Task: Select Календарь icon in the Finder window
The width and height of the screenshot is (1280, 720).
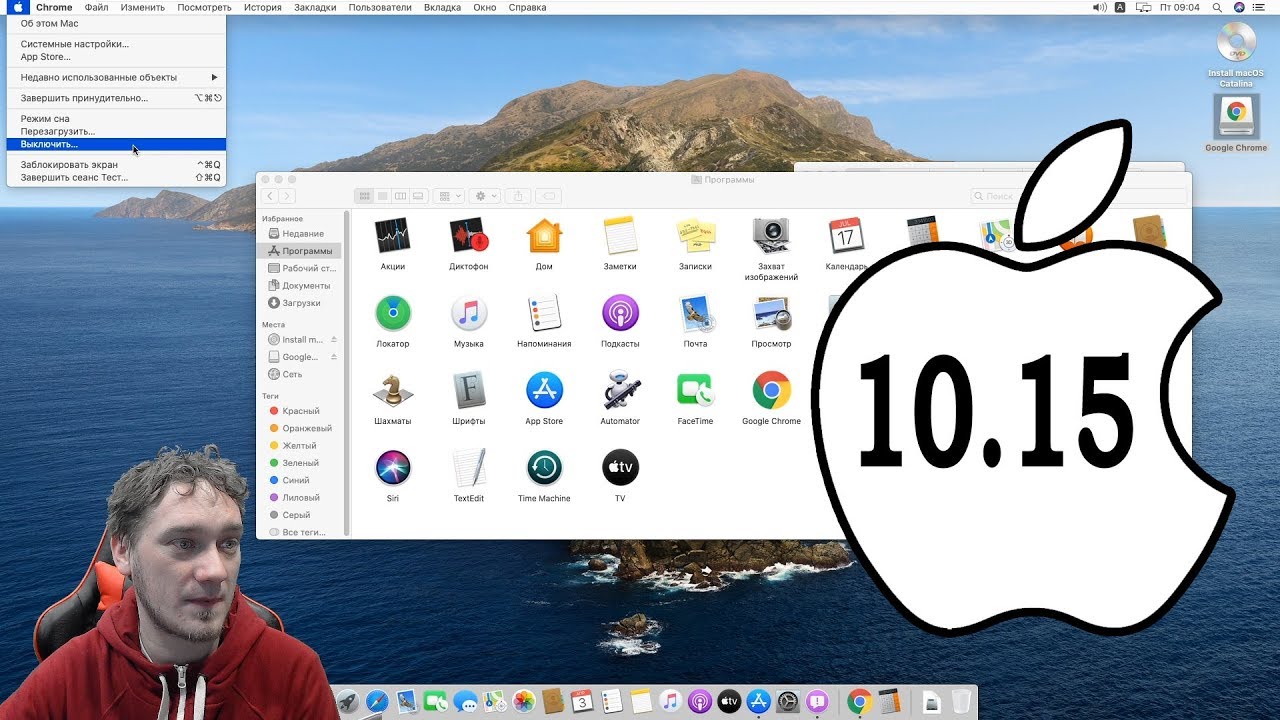Action: point(846,236)
